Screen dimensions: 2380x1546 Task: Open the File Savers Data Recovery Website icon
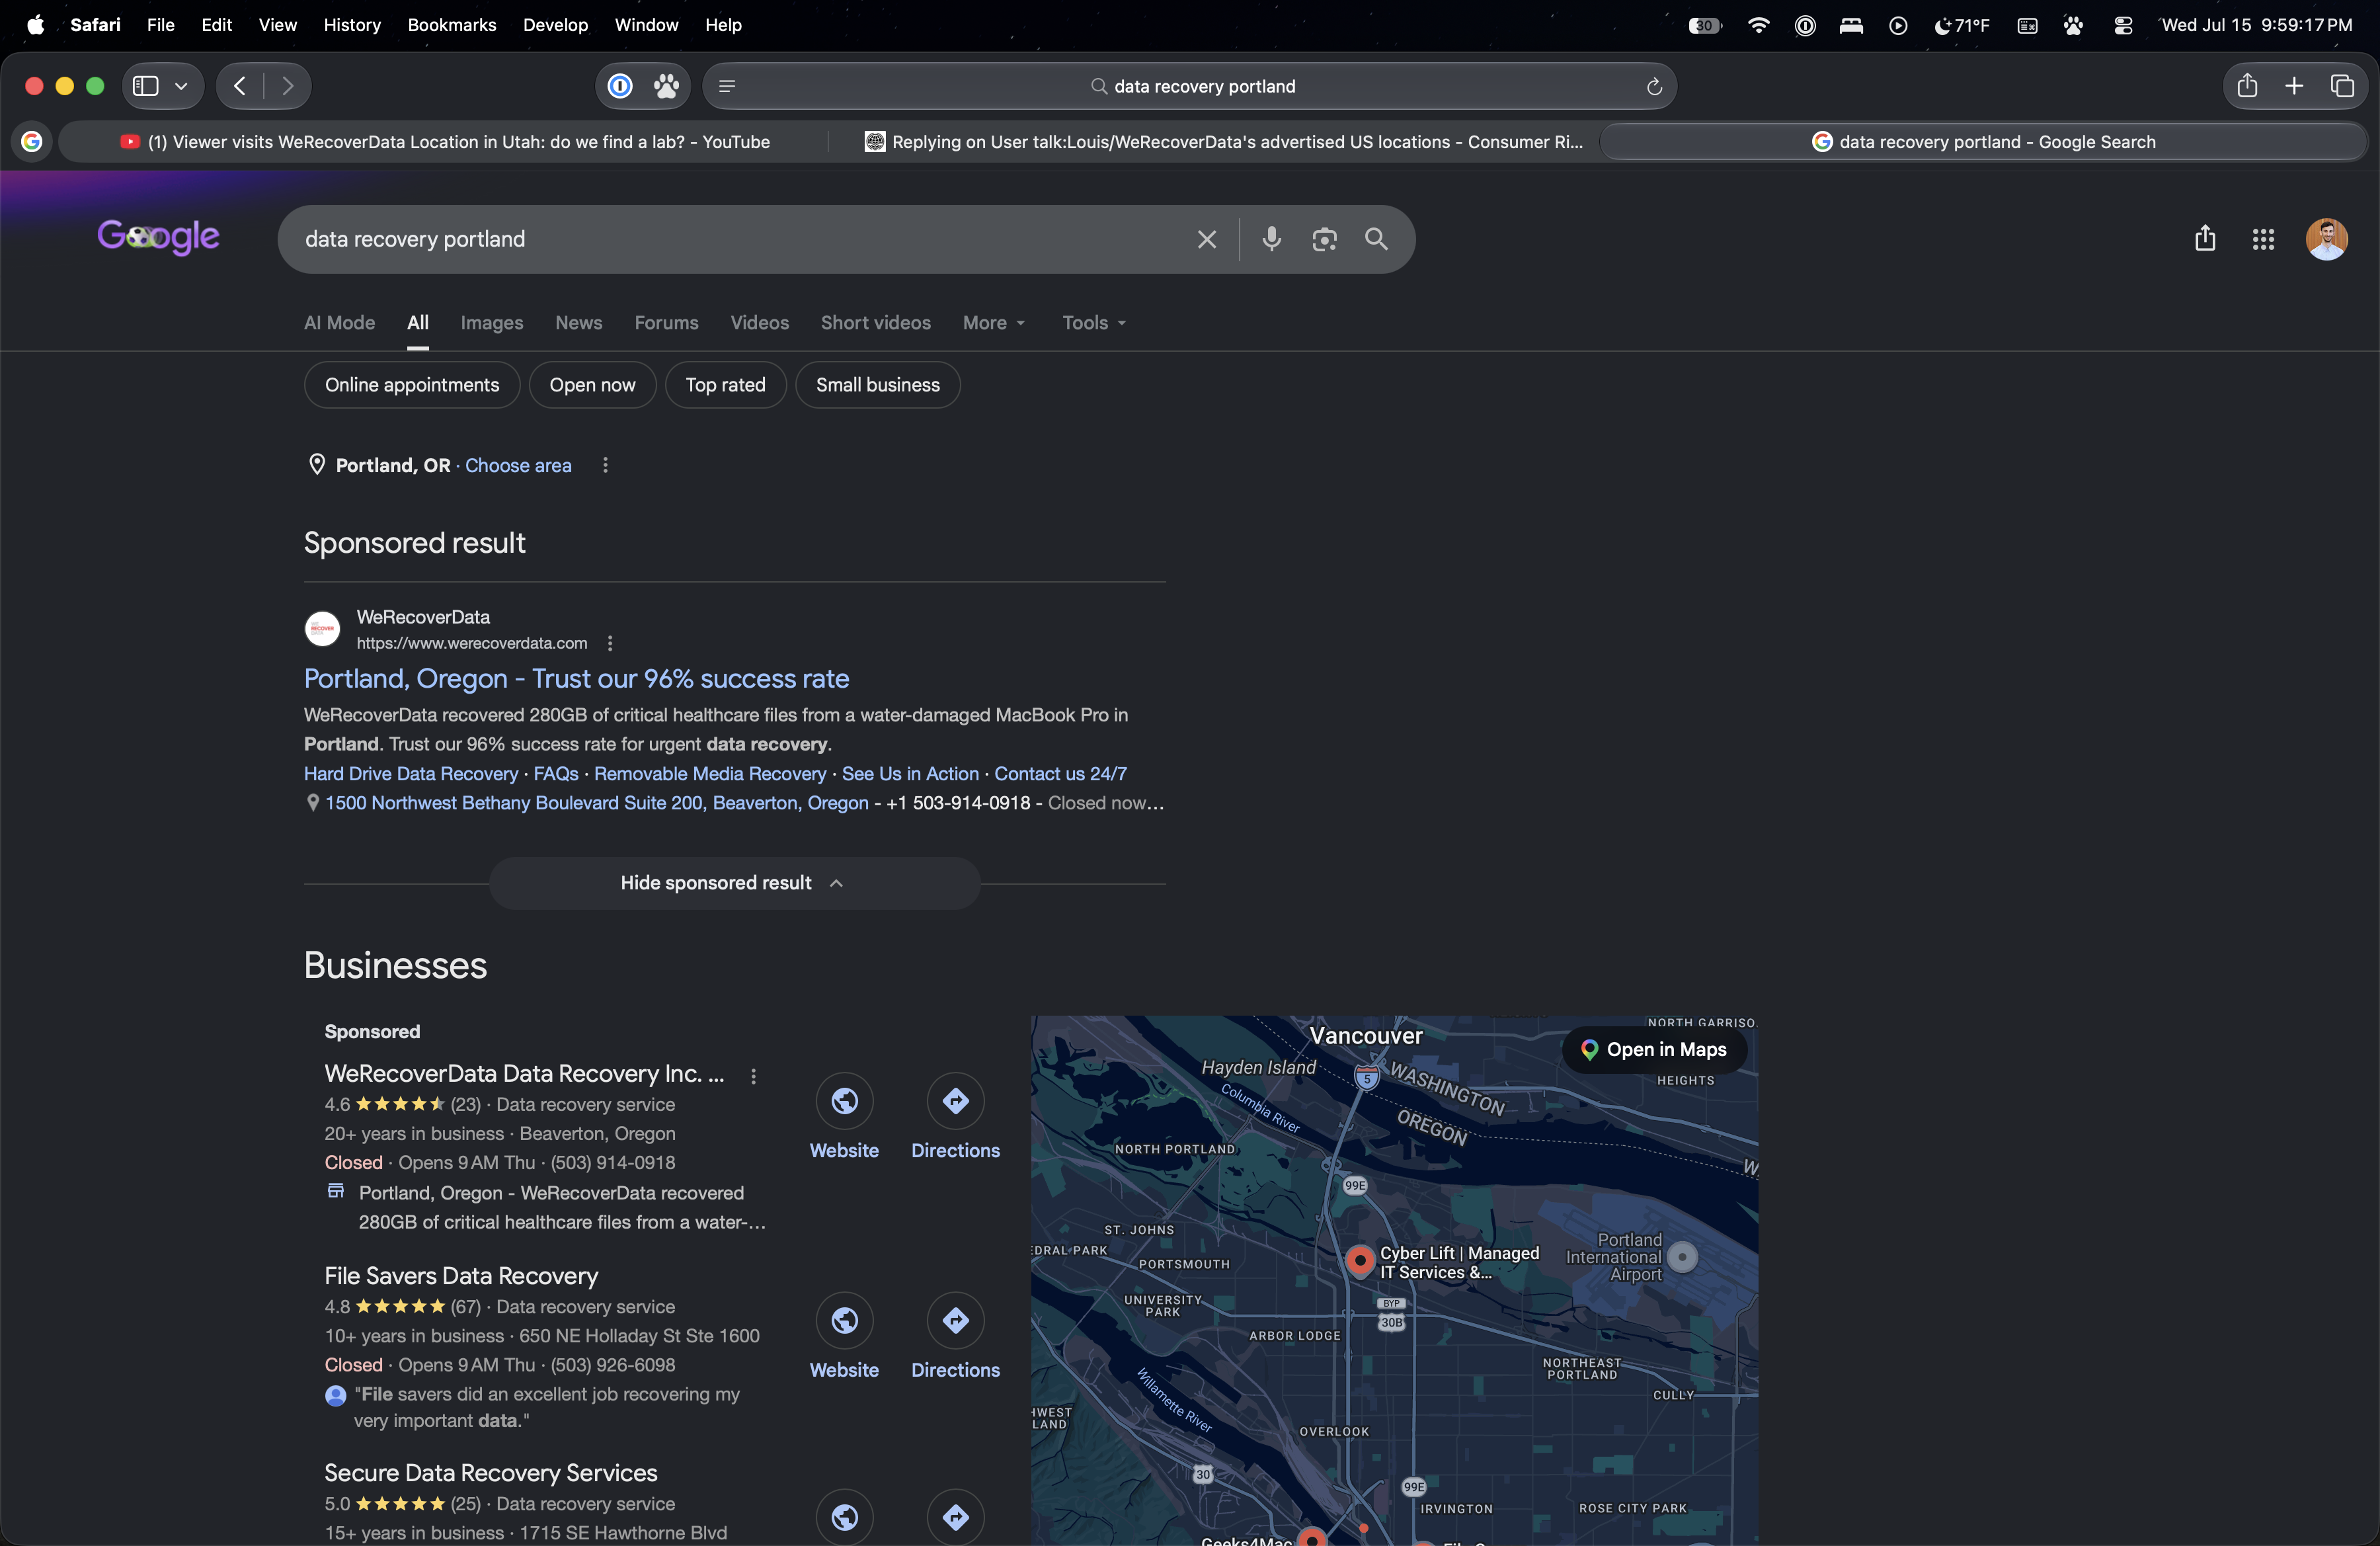[x=844, y=1321]
